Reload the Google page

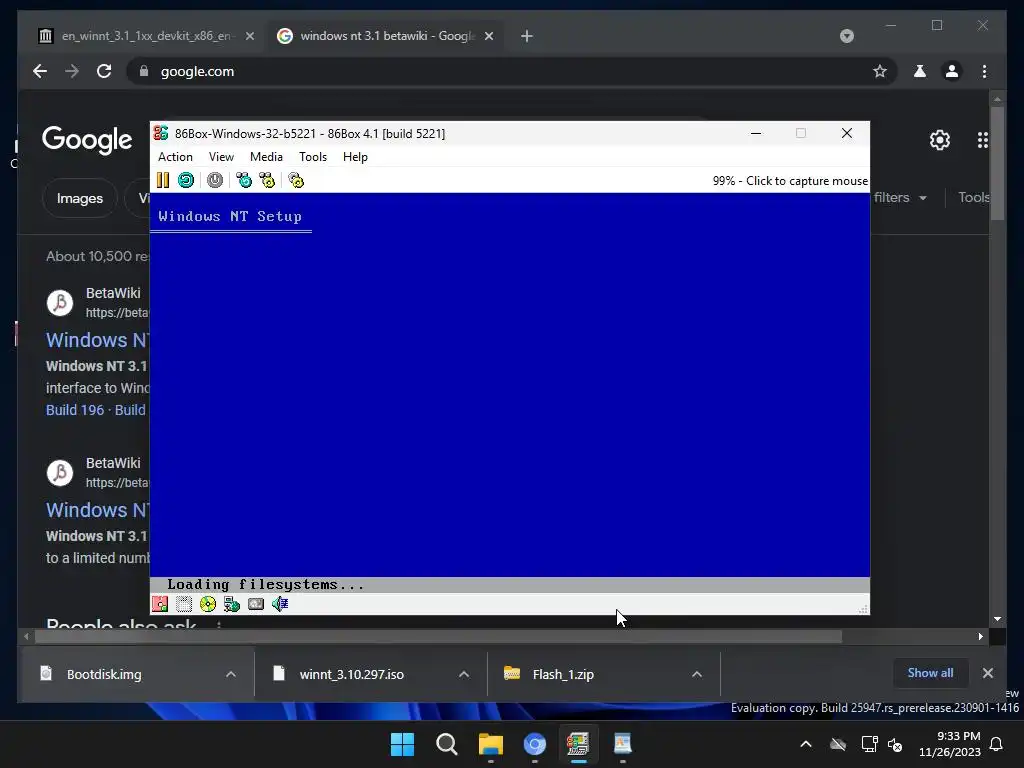[x=104, y=71]
